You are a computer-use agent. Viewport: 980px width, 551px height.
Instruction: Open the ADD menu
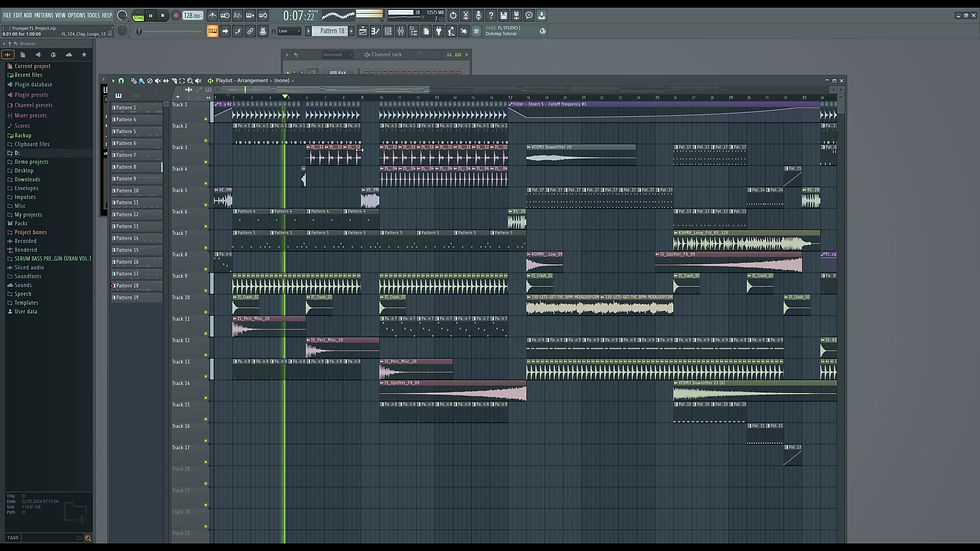pyautogui.click(x=28, y=15)
